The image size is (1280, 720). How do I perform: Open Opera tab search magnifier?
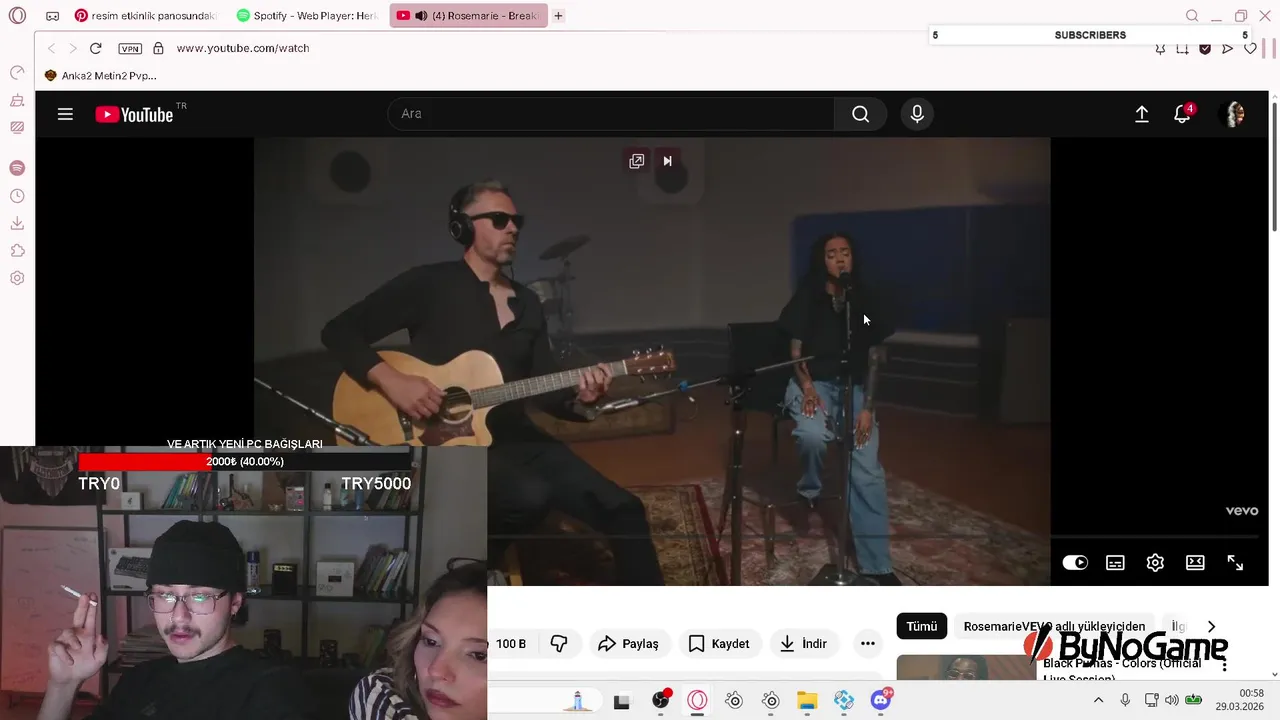tap(1192, 16)
